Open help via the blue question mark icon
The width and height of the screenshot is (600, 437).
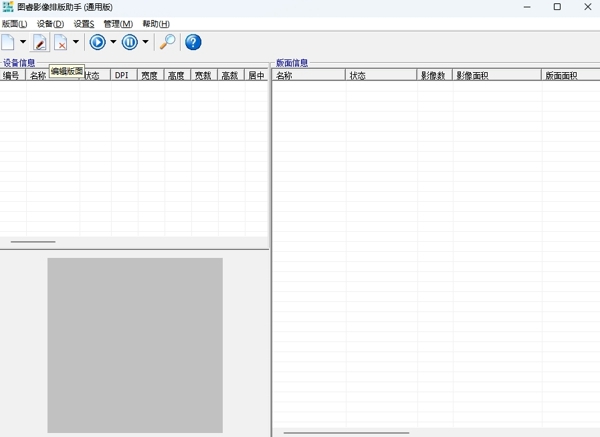(x=193, y=42)
